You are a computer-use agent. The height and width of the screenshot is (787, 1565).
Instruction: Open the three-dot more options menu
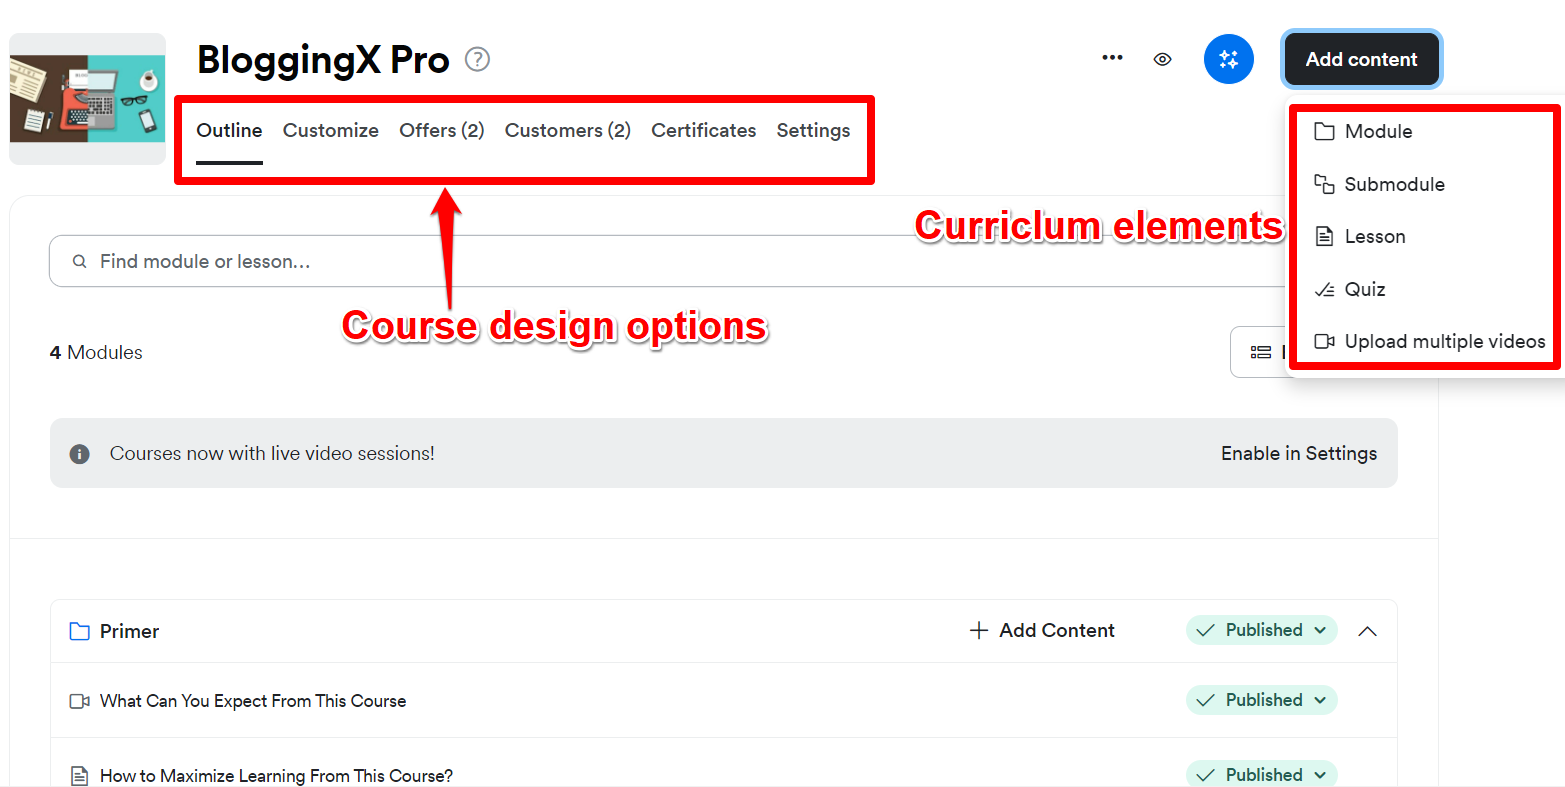click(x=1112, y=58)
